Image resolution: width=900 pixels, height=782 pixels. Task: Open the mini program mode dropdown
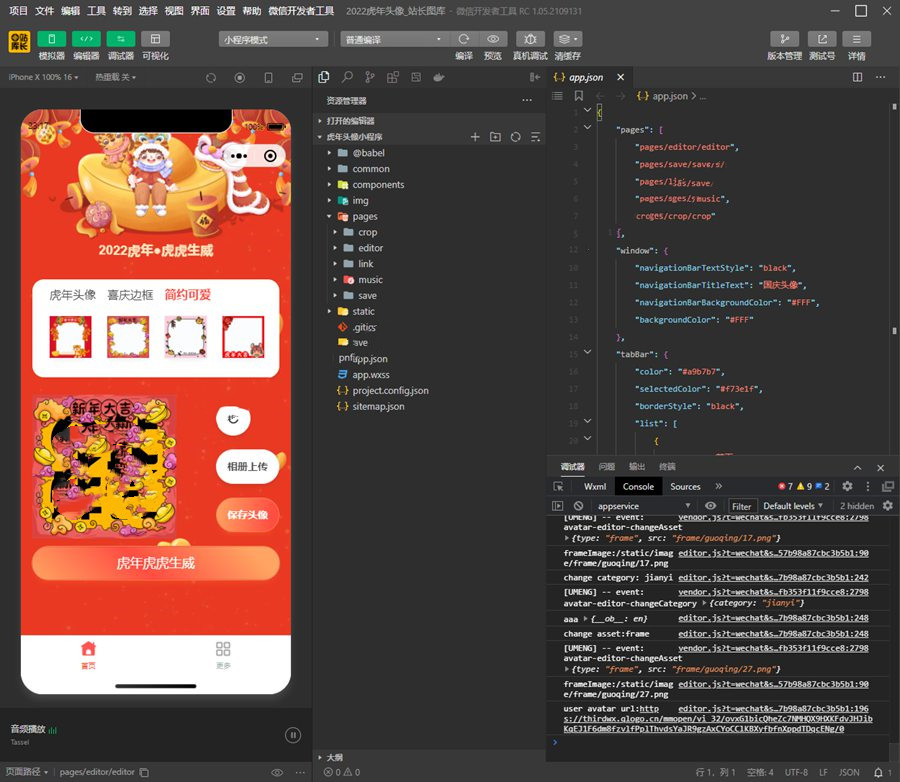[273, 39]
